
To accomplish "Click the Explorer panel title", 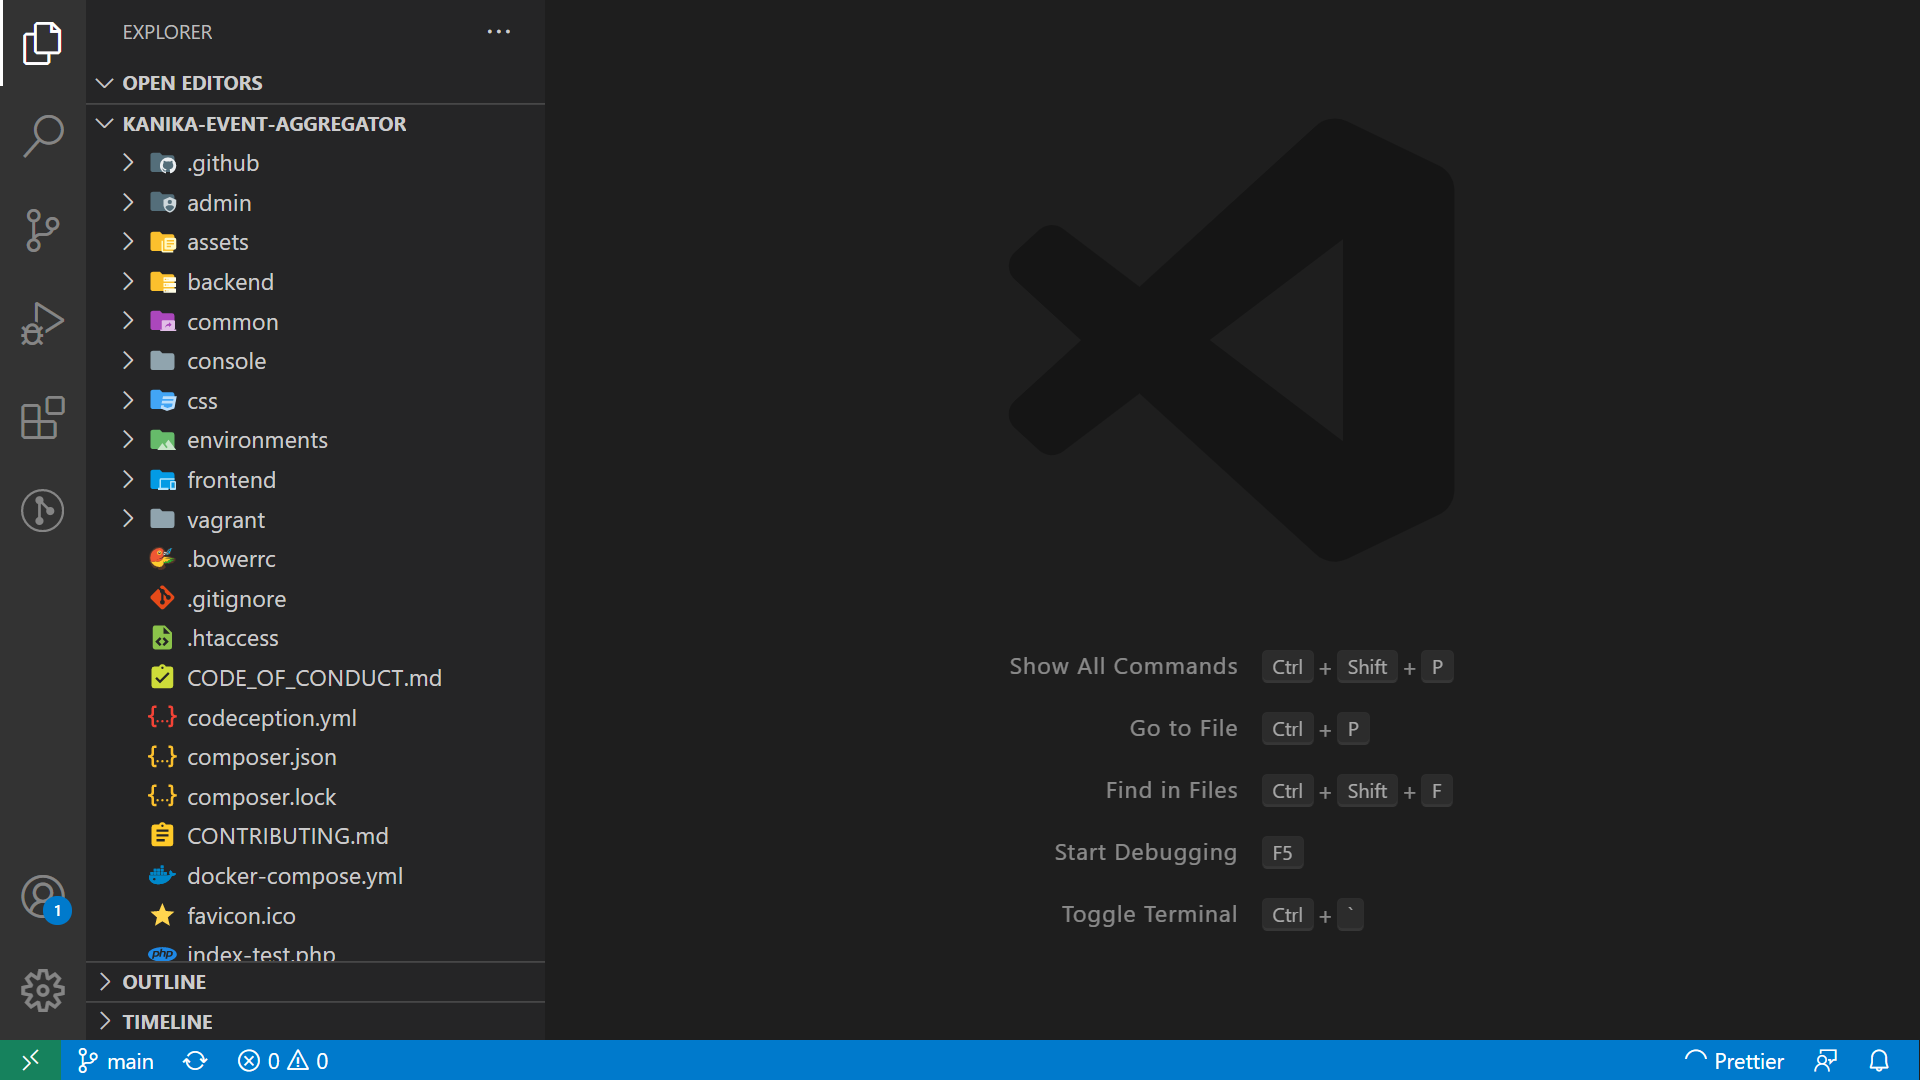I will [167, 32].
